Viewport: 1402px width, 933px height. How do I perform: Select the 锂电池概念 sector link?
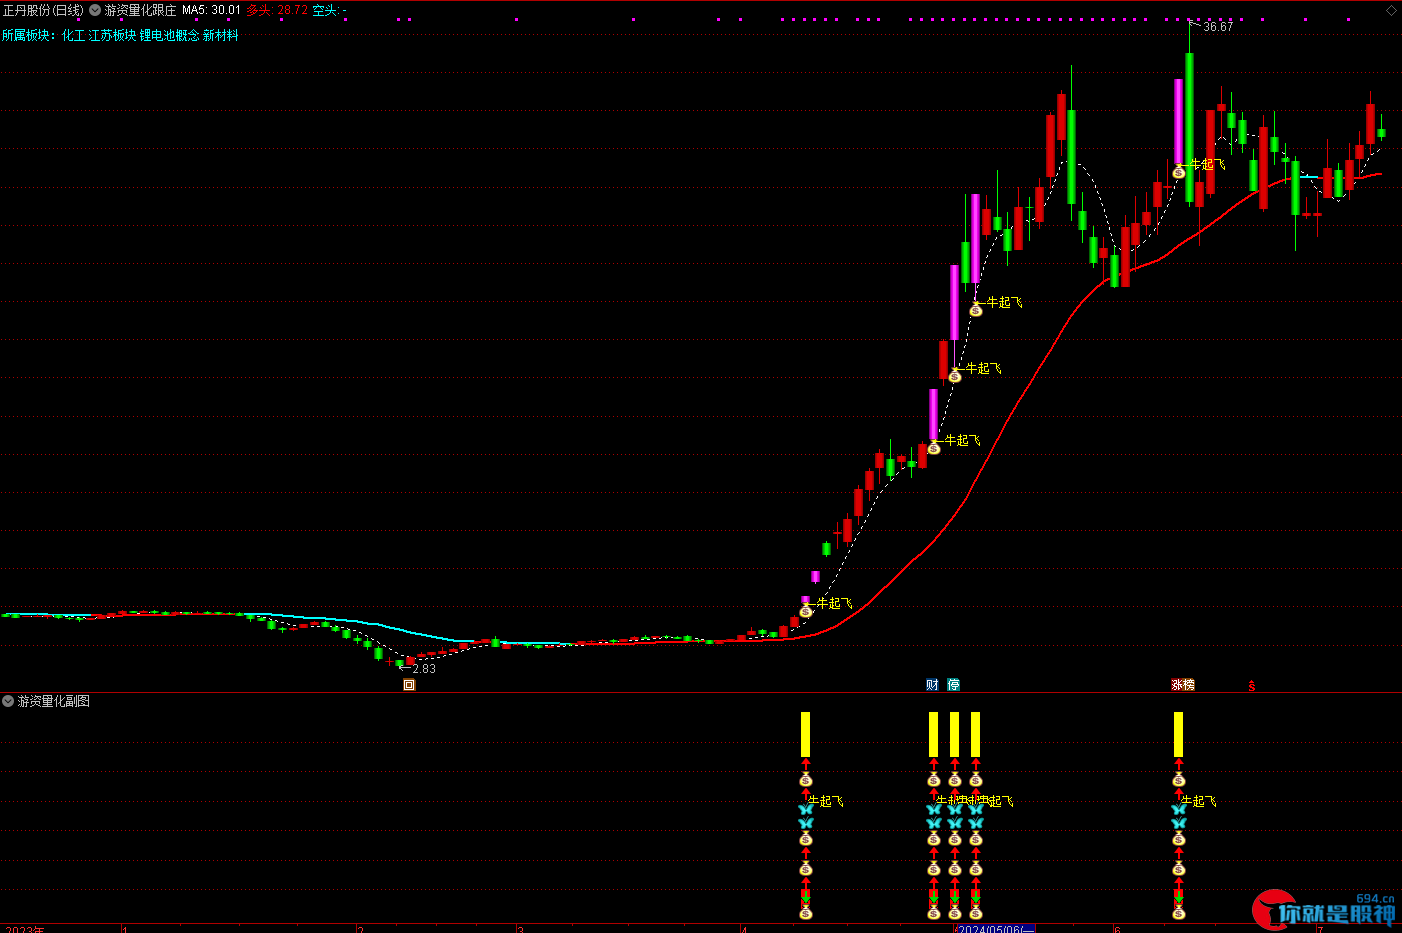pos(169,35)
